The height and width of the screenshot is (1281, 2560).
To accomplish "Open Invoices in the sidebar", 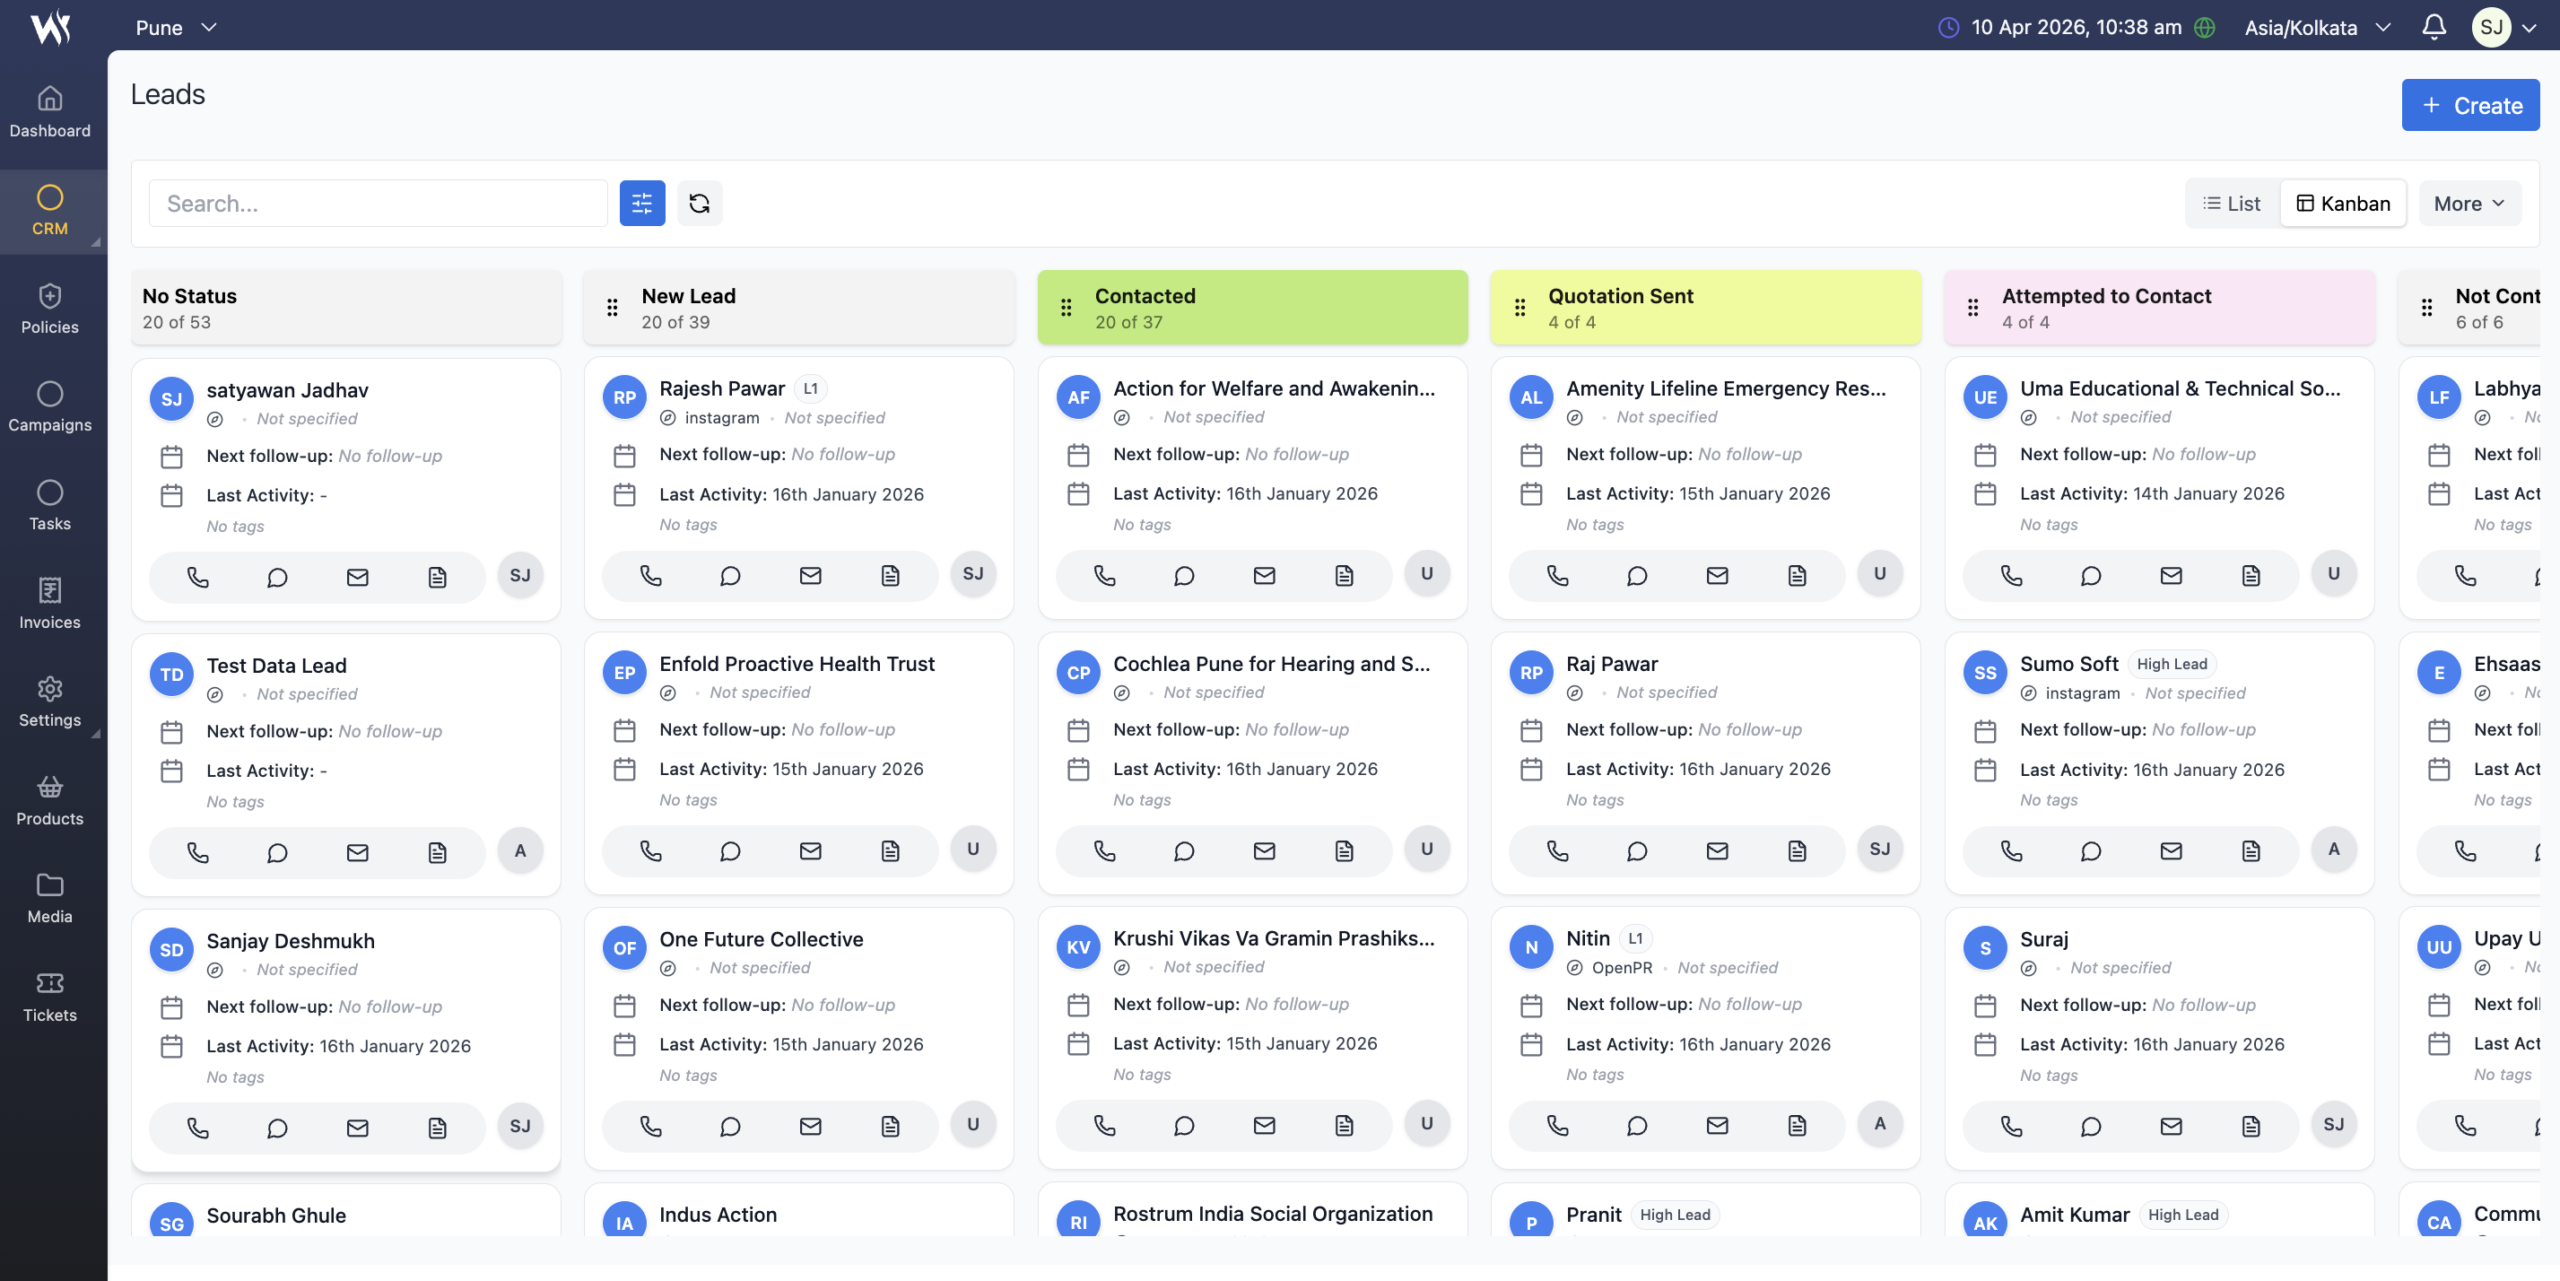I will 50,604.
